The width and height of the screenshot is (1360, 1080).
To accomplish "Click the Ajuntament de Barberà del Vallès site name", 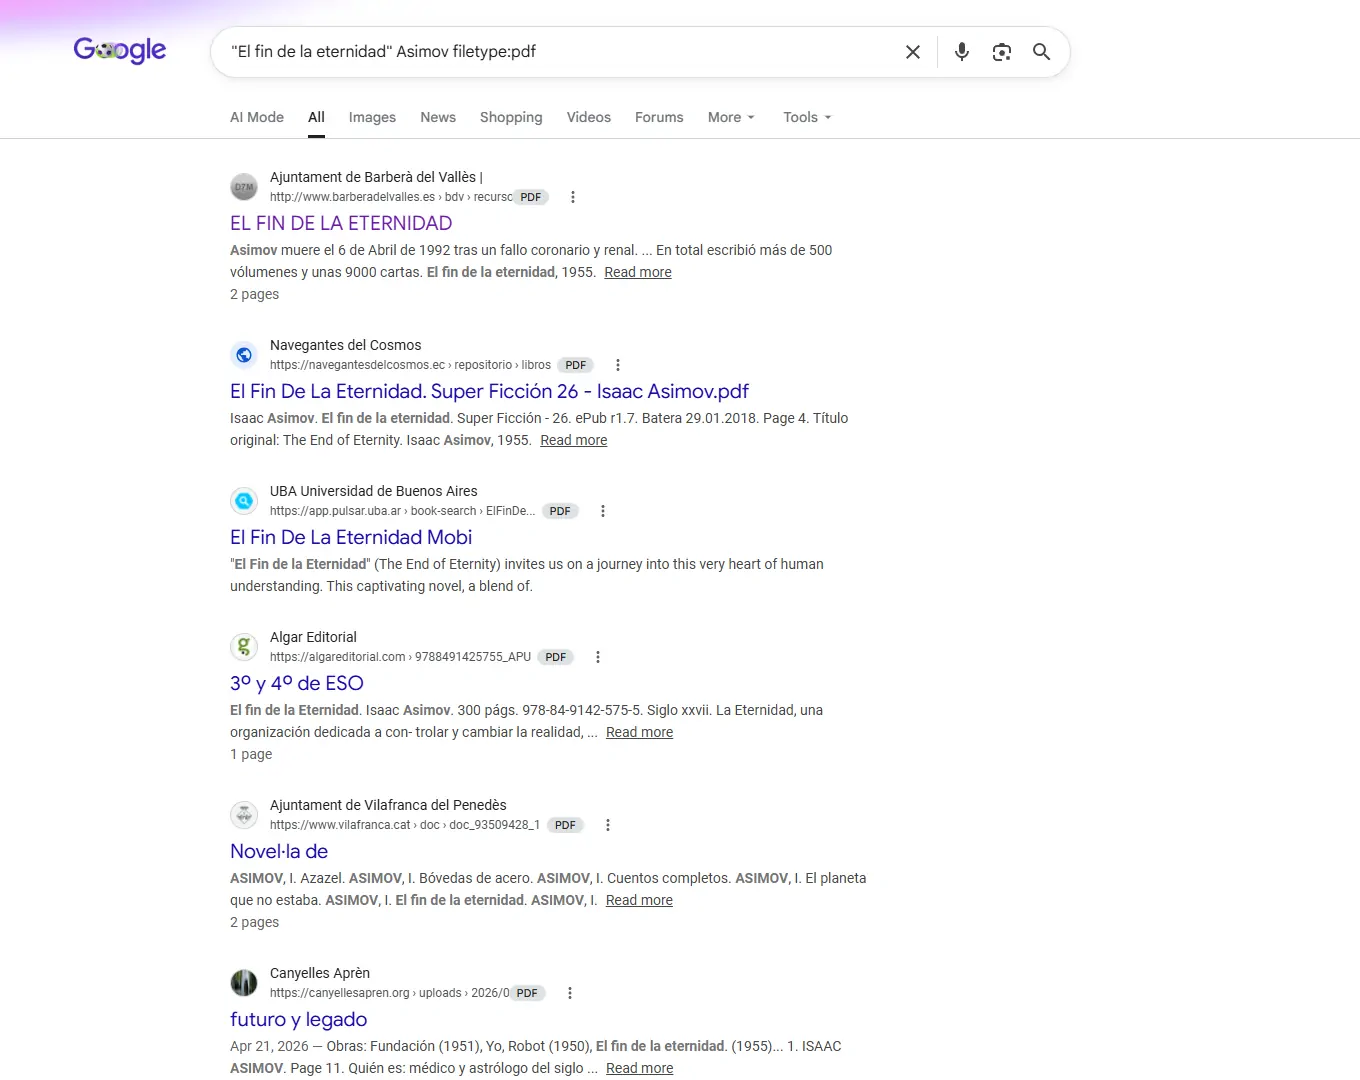I will [376, 177].
